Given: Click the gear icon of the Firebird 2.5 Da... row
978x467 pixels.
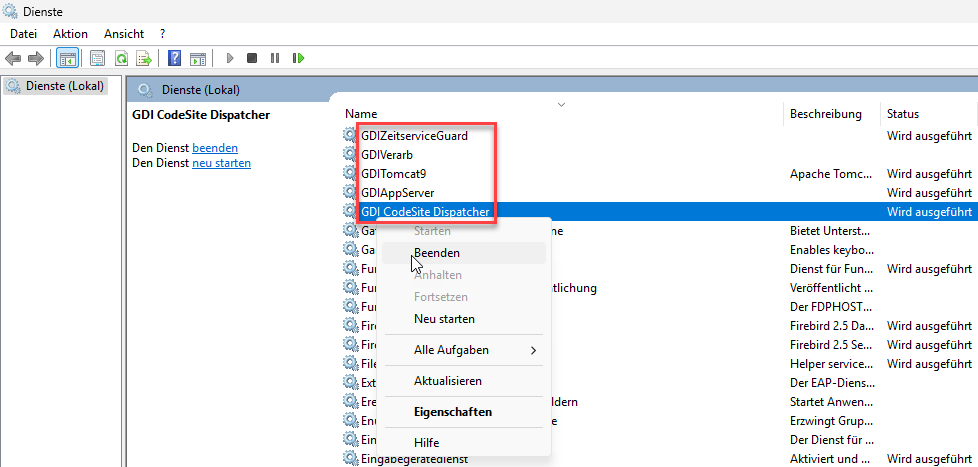Looking at the screenshot, I should tap(351, 325).
